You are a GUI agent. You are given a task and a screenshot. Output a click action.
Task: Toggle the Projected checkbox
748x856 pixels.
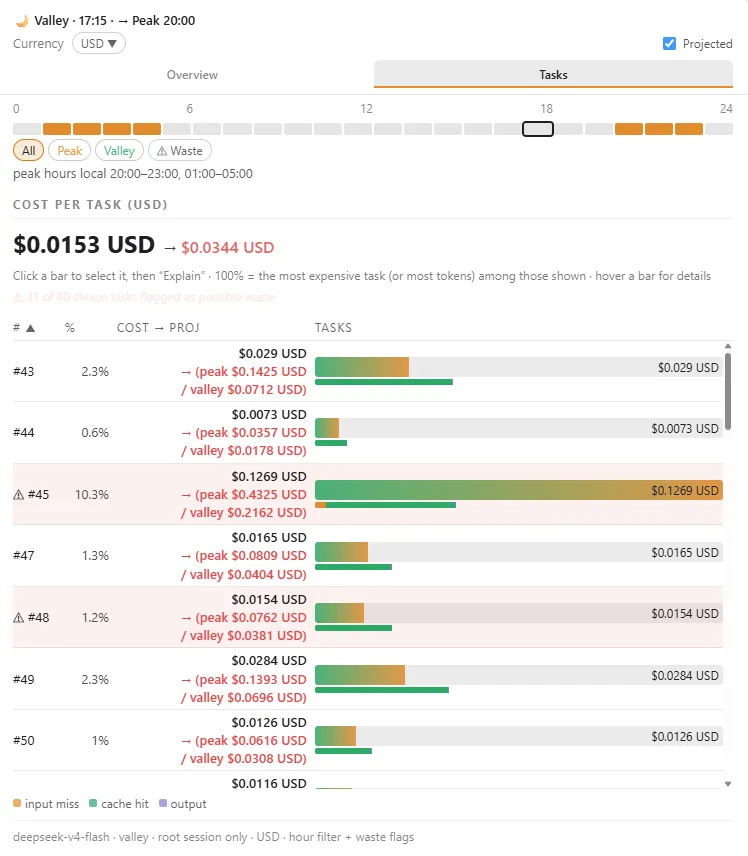(669, 44)
